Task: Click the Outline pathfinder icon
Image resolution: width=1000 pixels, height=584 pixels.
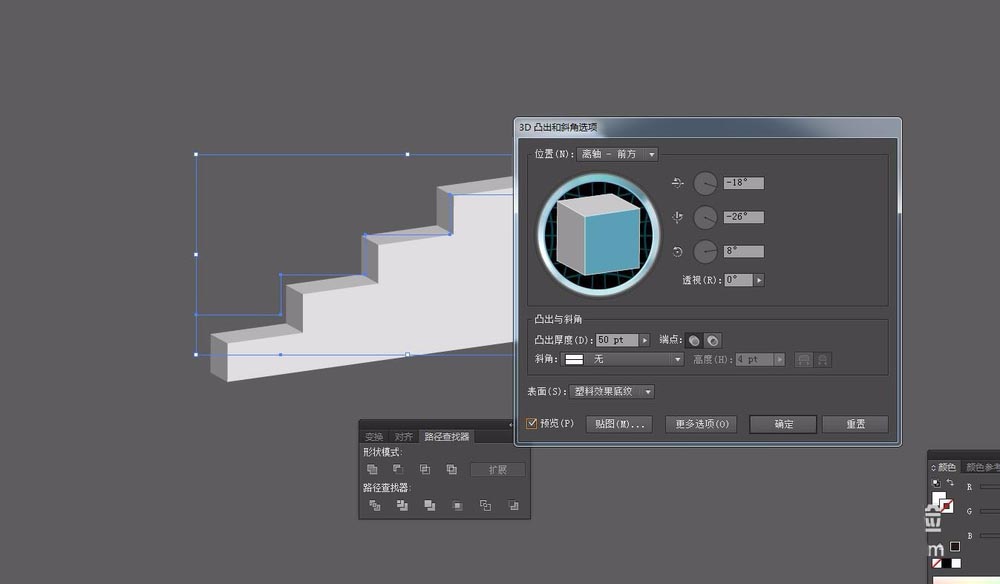Action: 485,506
